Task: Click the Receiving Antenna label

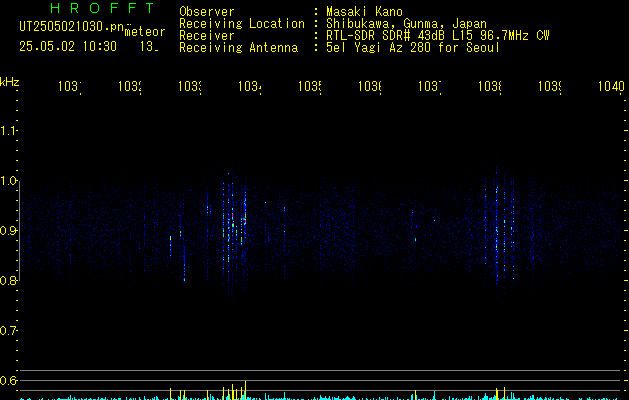Action: [238, 48]
